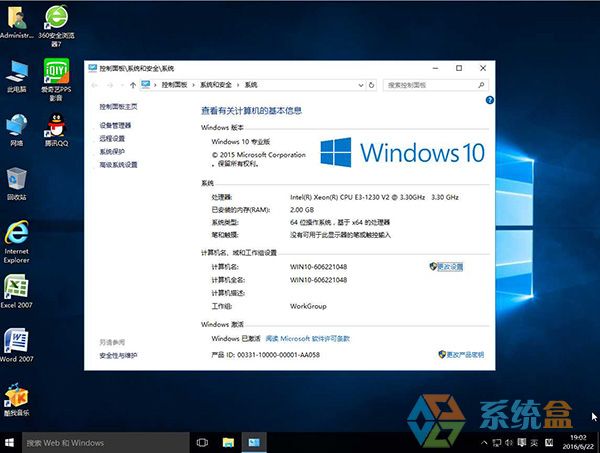Open Word 2007 desktop shortcut
Image resolution: width=600 pixels, height=453 pixels.
pyautogui.click(x=16, y=345)
